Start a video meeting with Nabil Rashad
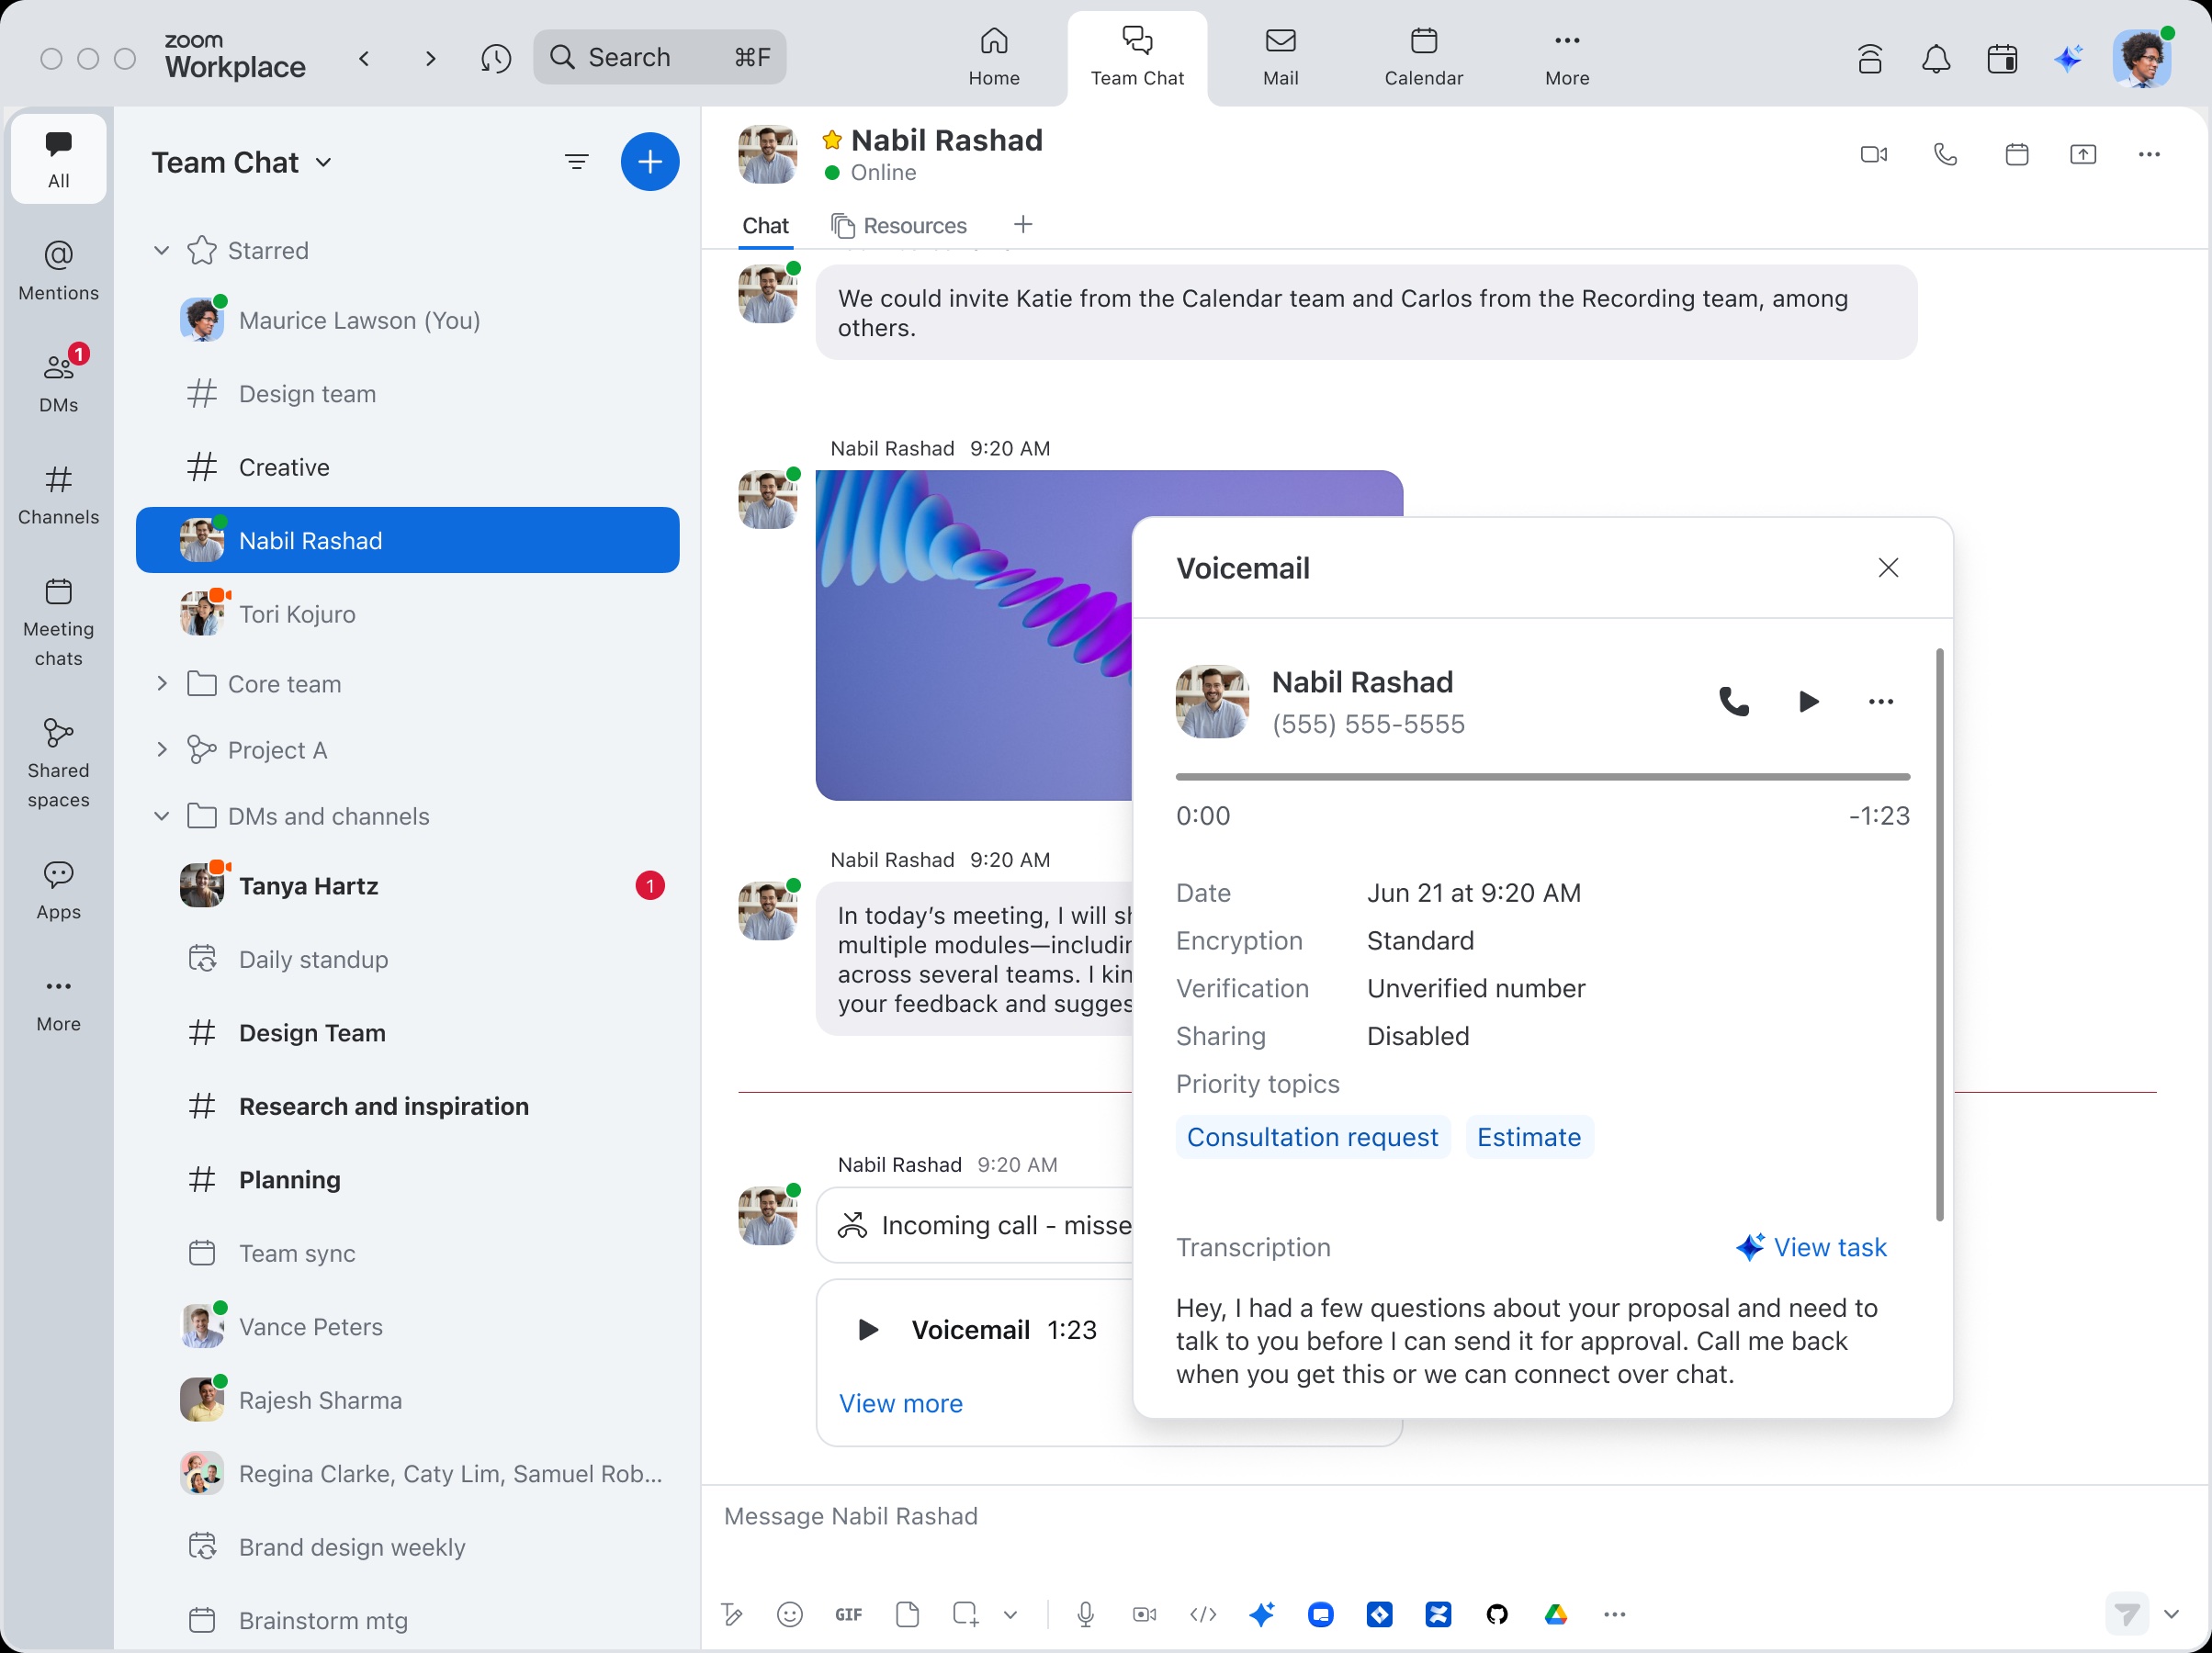This screenshot has width=2212, height=1653. pyautogui.click(x=1873, y=155)
